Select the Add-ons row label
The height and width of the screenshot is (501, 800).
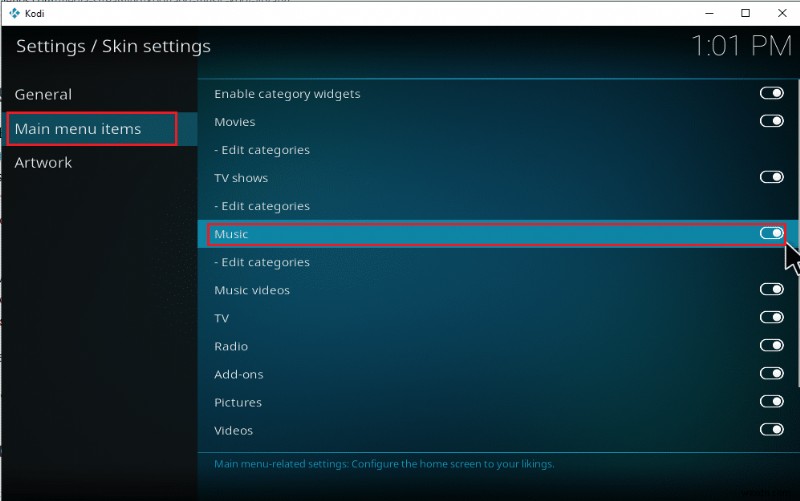coord(239,374)
